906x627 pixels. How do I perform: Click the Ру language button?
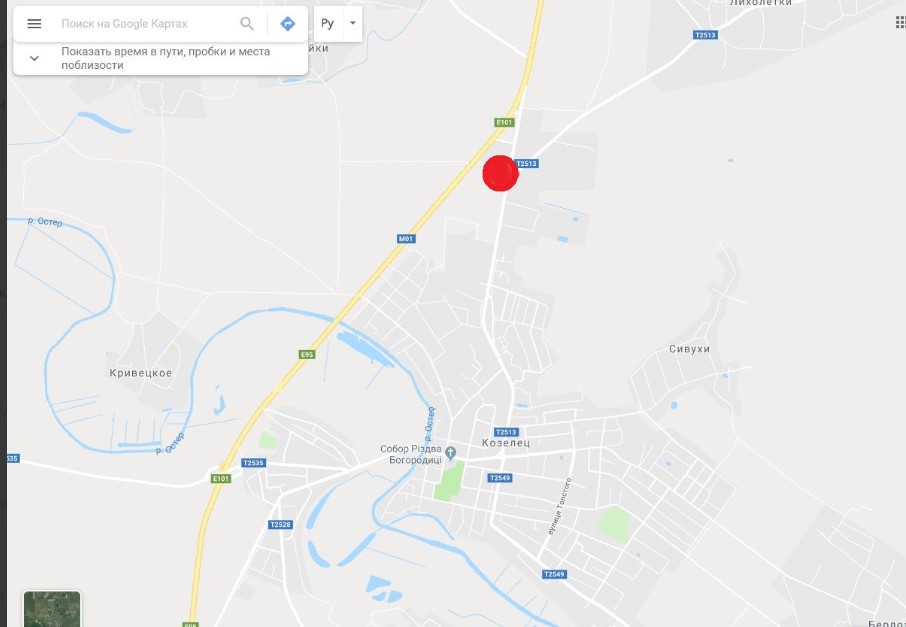tap(328, 24)
